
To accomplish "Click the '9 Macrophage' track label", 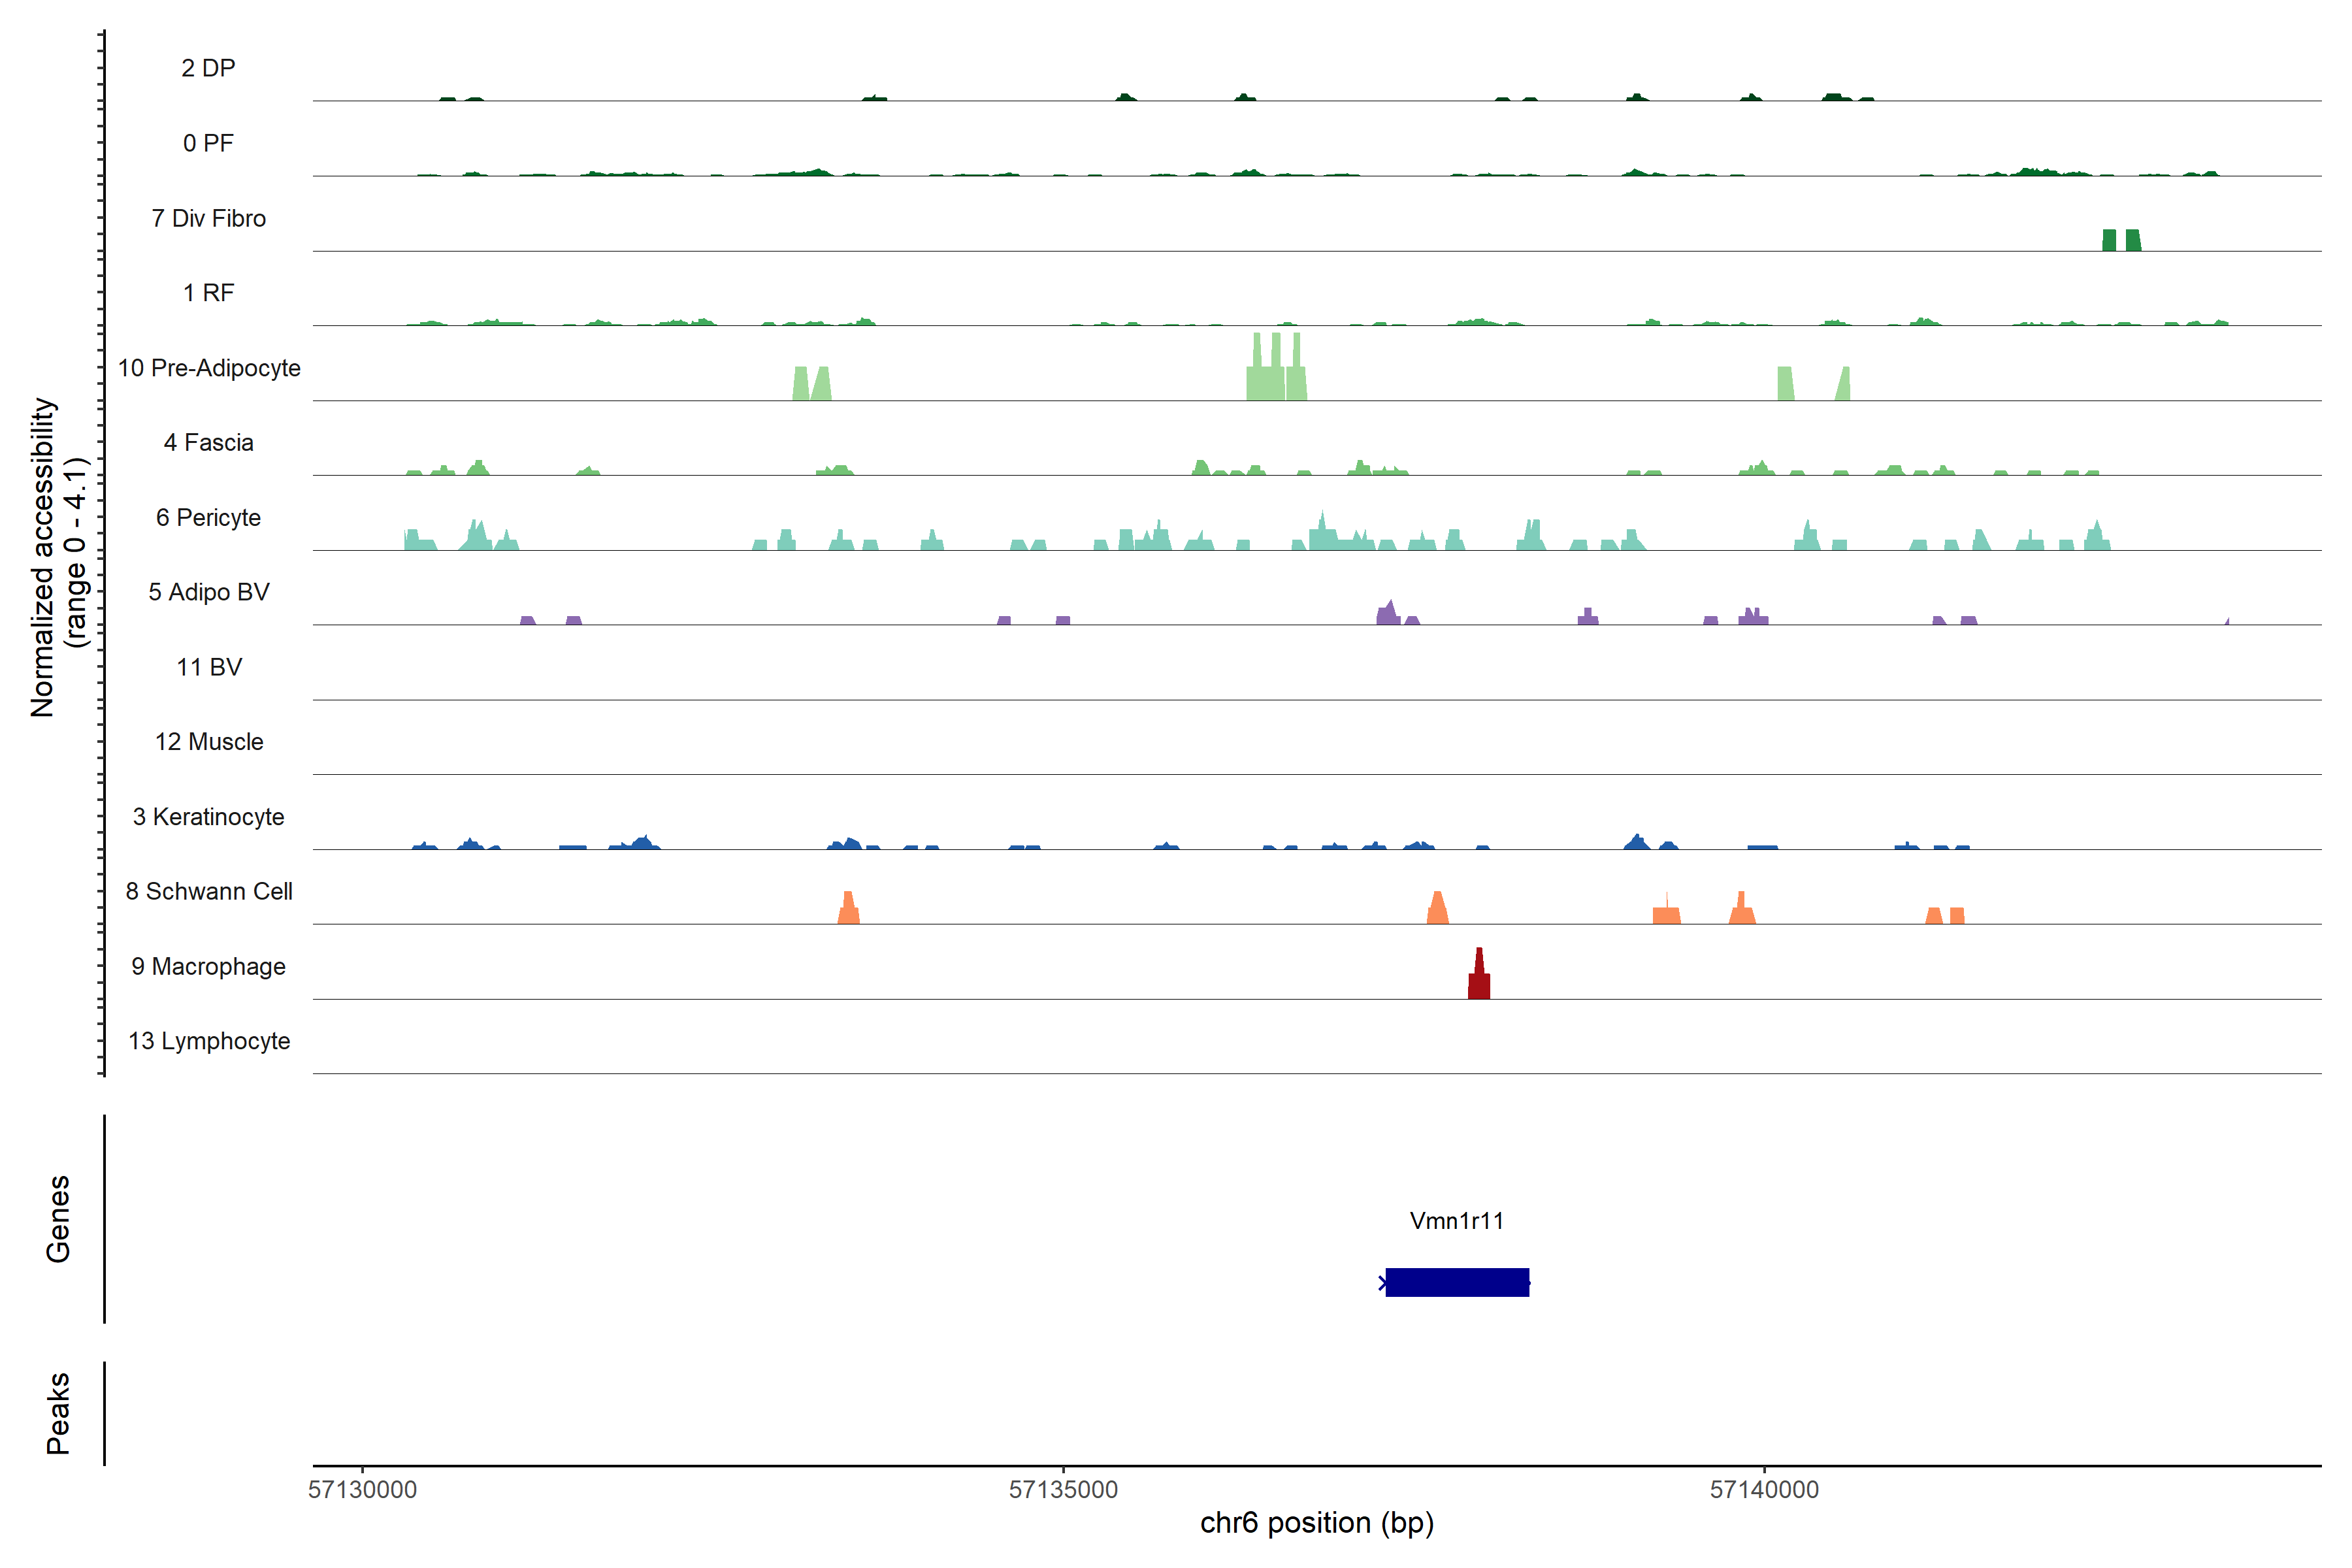I will click(x=209, y=966).
